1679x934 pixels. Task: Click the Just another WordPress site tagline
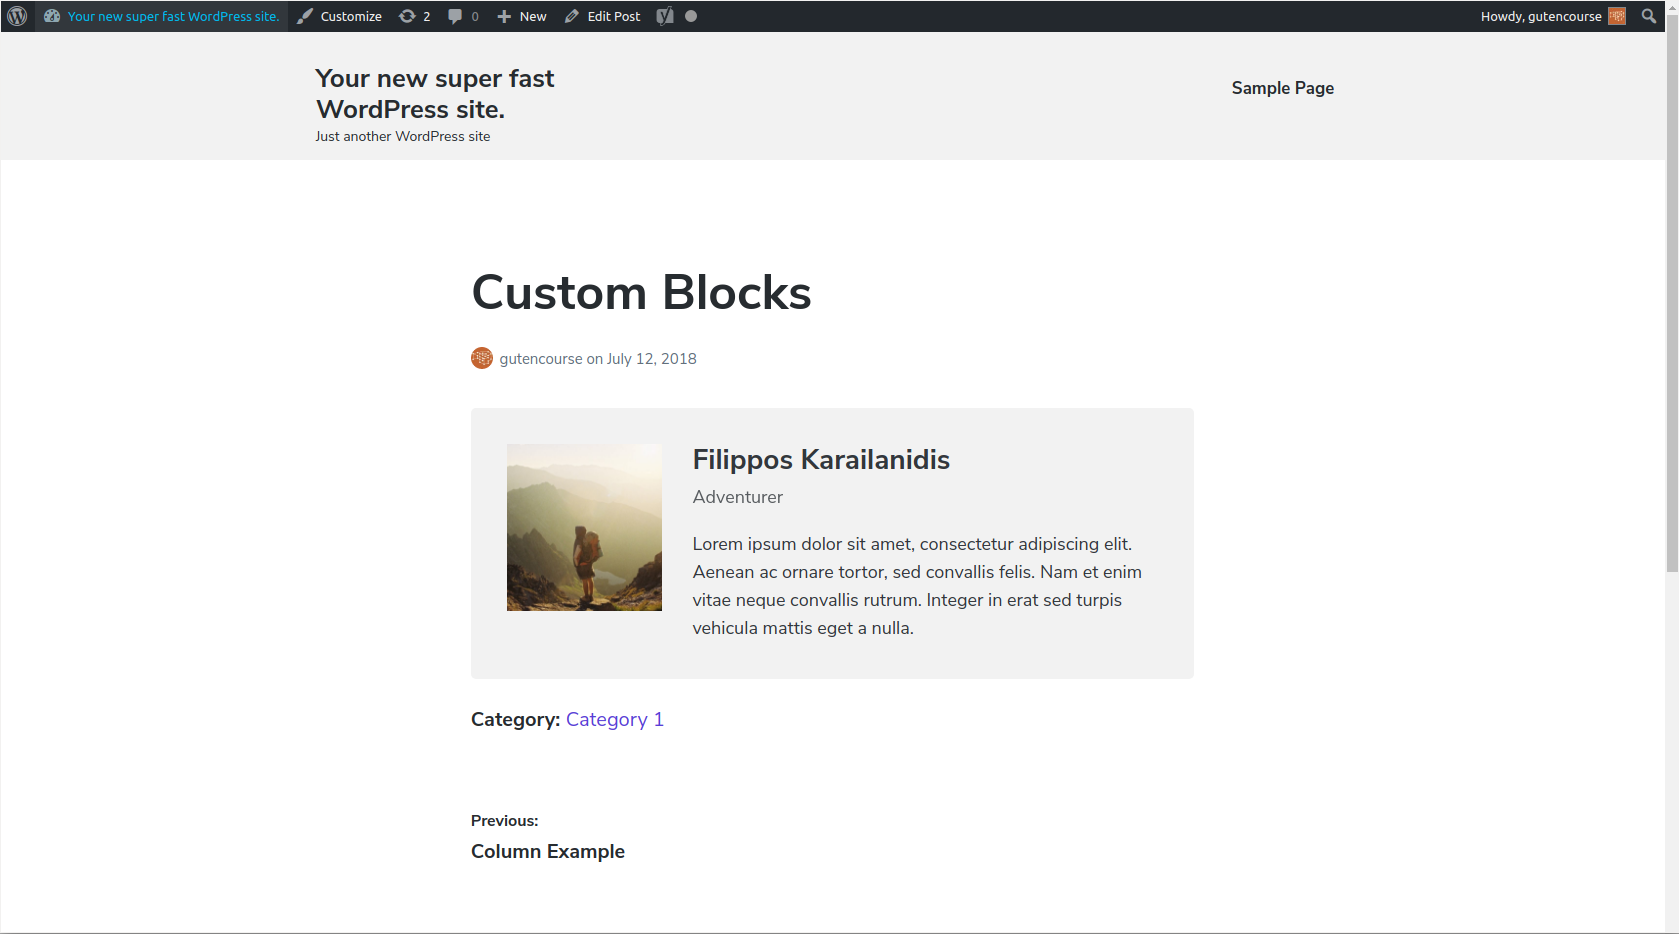tap(403, 137)
